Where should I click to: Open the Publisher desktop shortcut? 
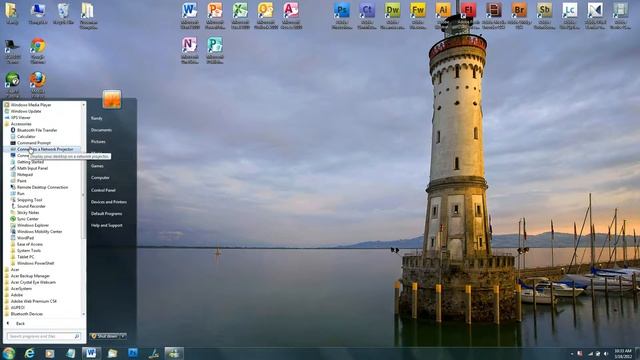click(x=215, y=50)
